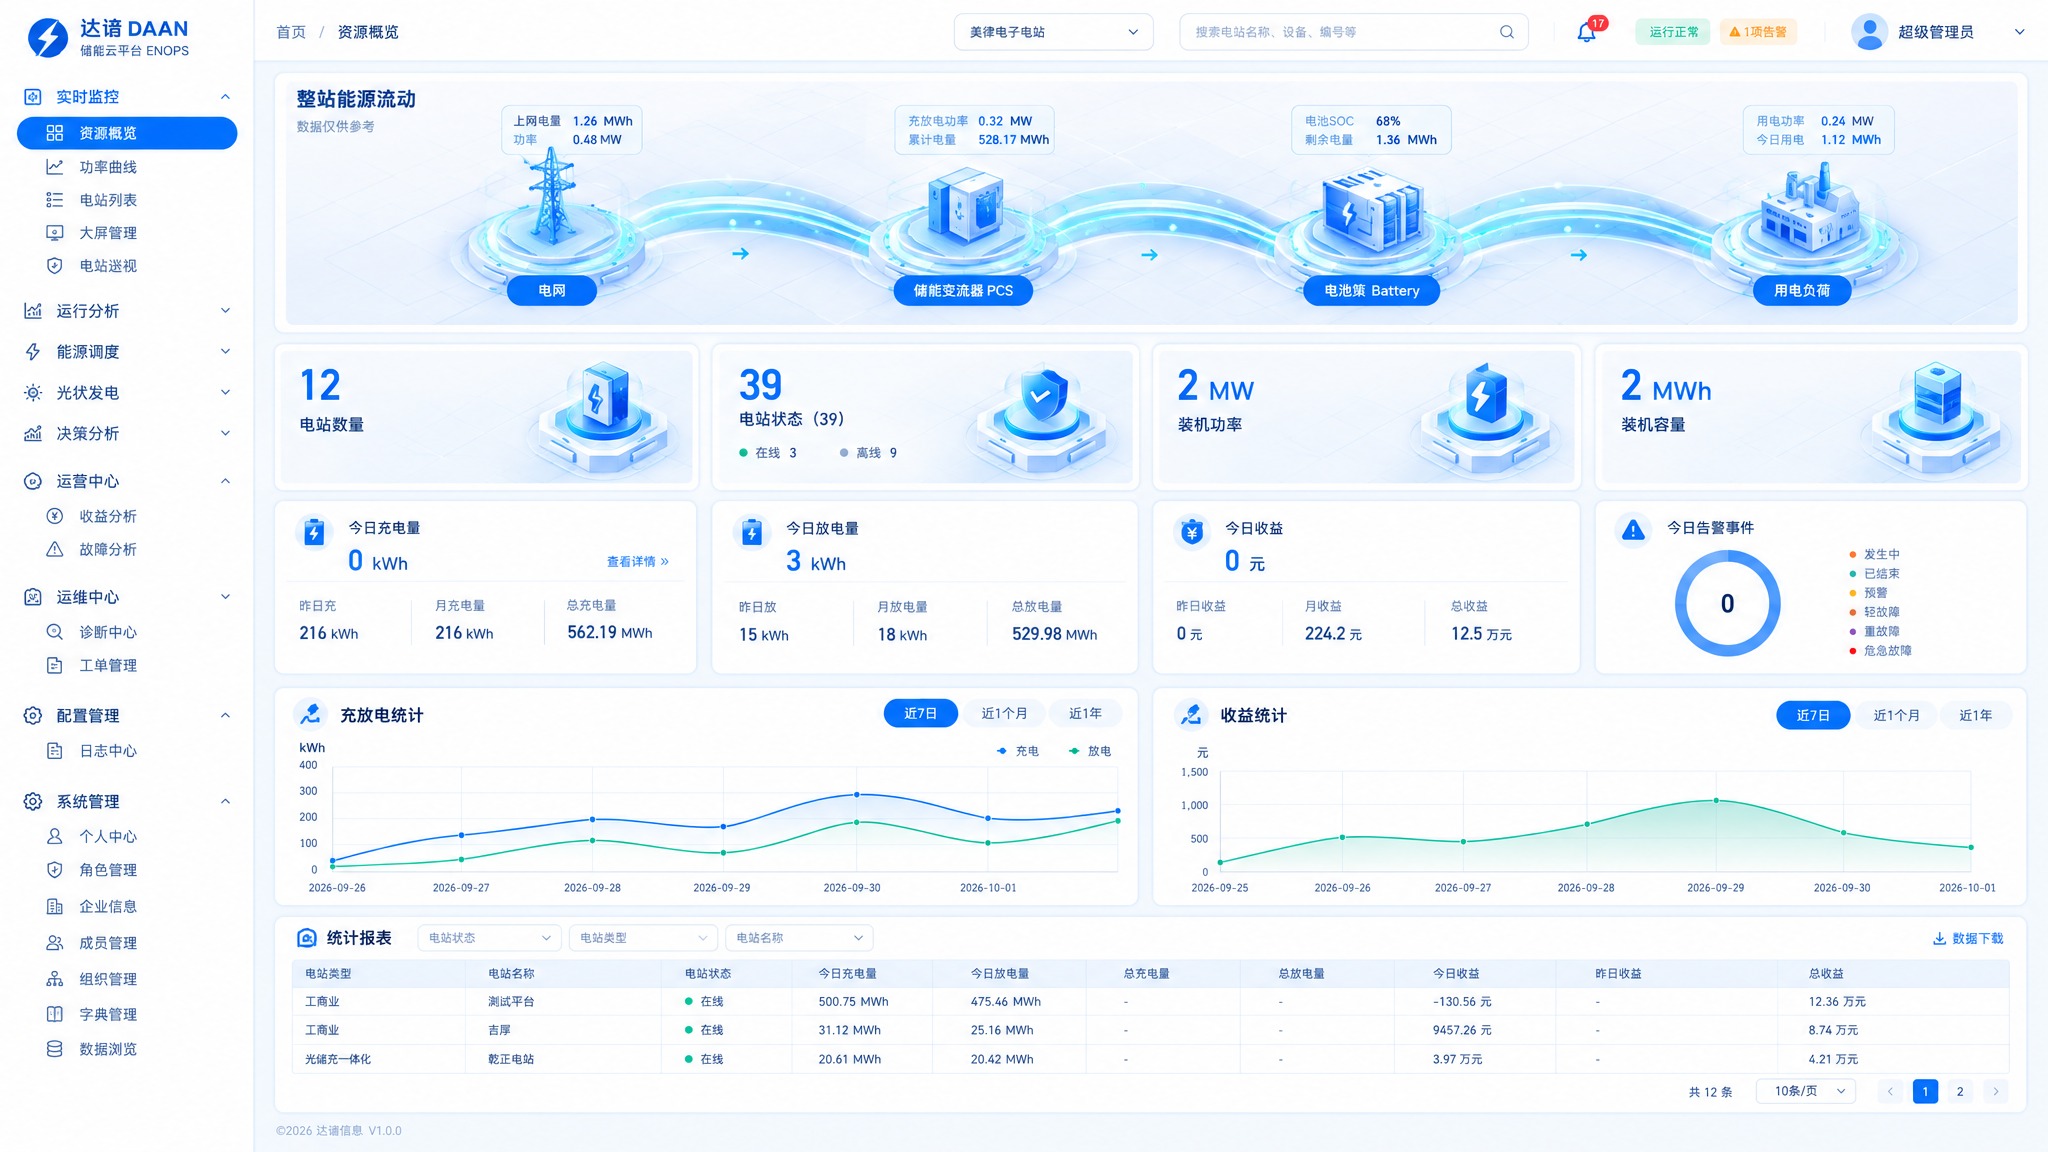Click the 数据下载 download icon
The height and width of the screenshot is (1152, 2048).
1939,939
